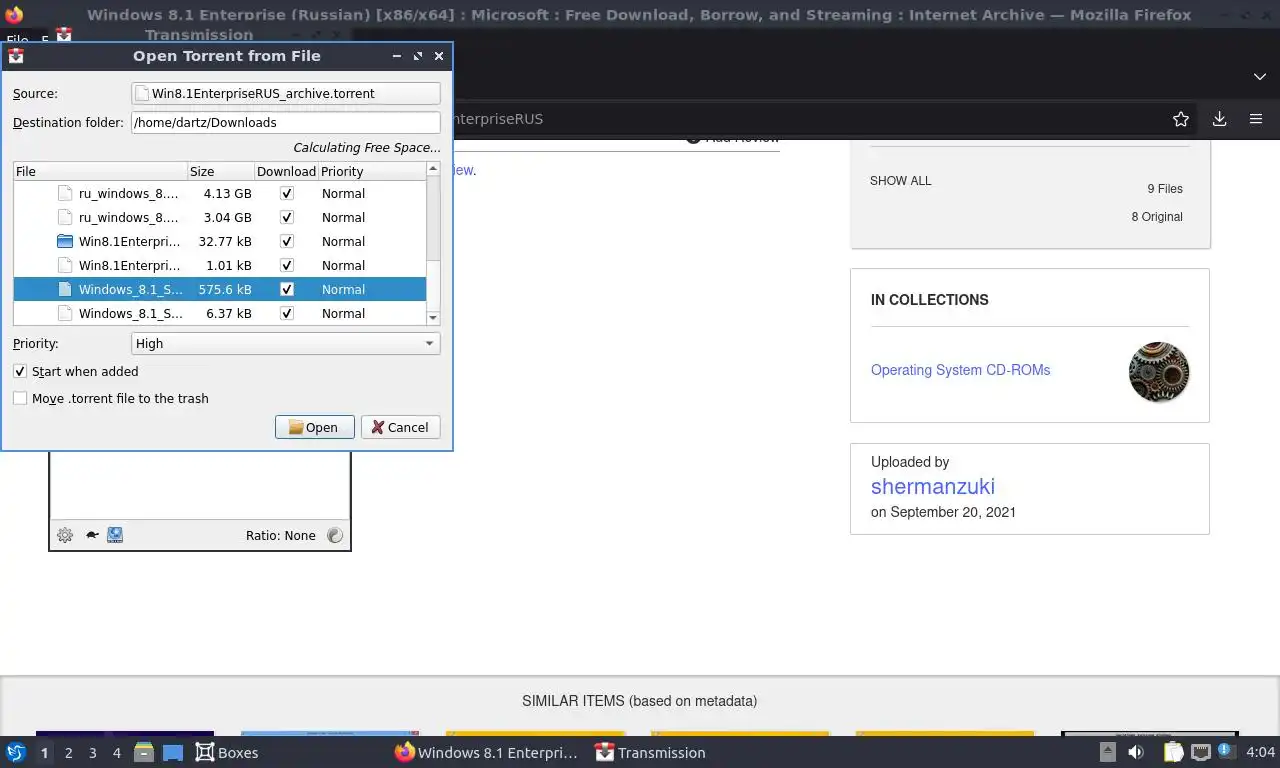Click the Operating System CD-ROMs gear thumbnail
Viewport: 1280px width, 768px height.
(1159, 372)
